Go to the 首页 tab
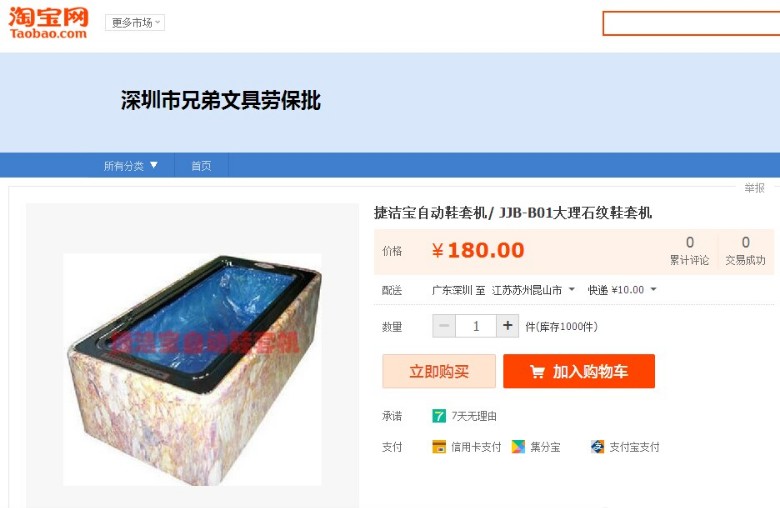This screenshot has height=508, width=780. tap(201, 166)
